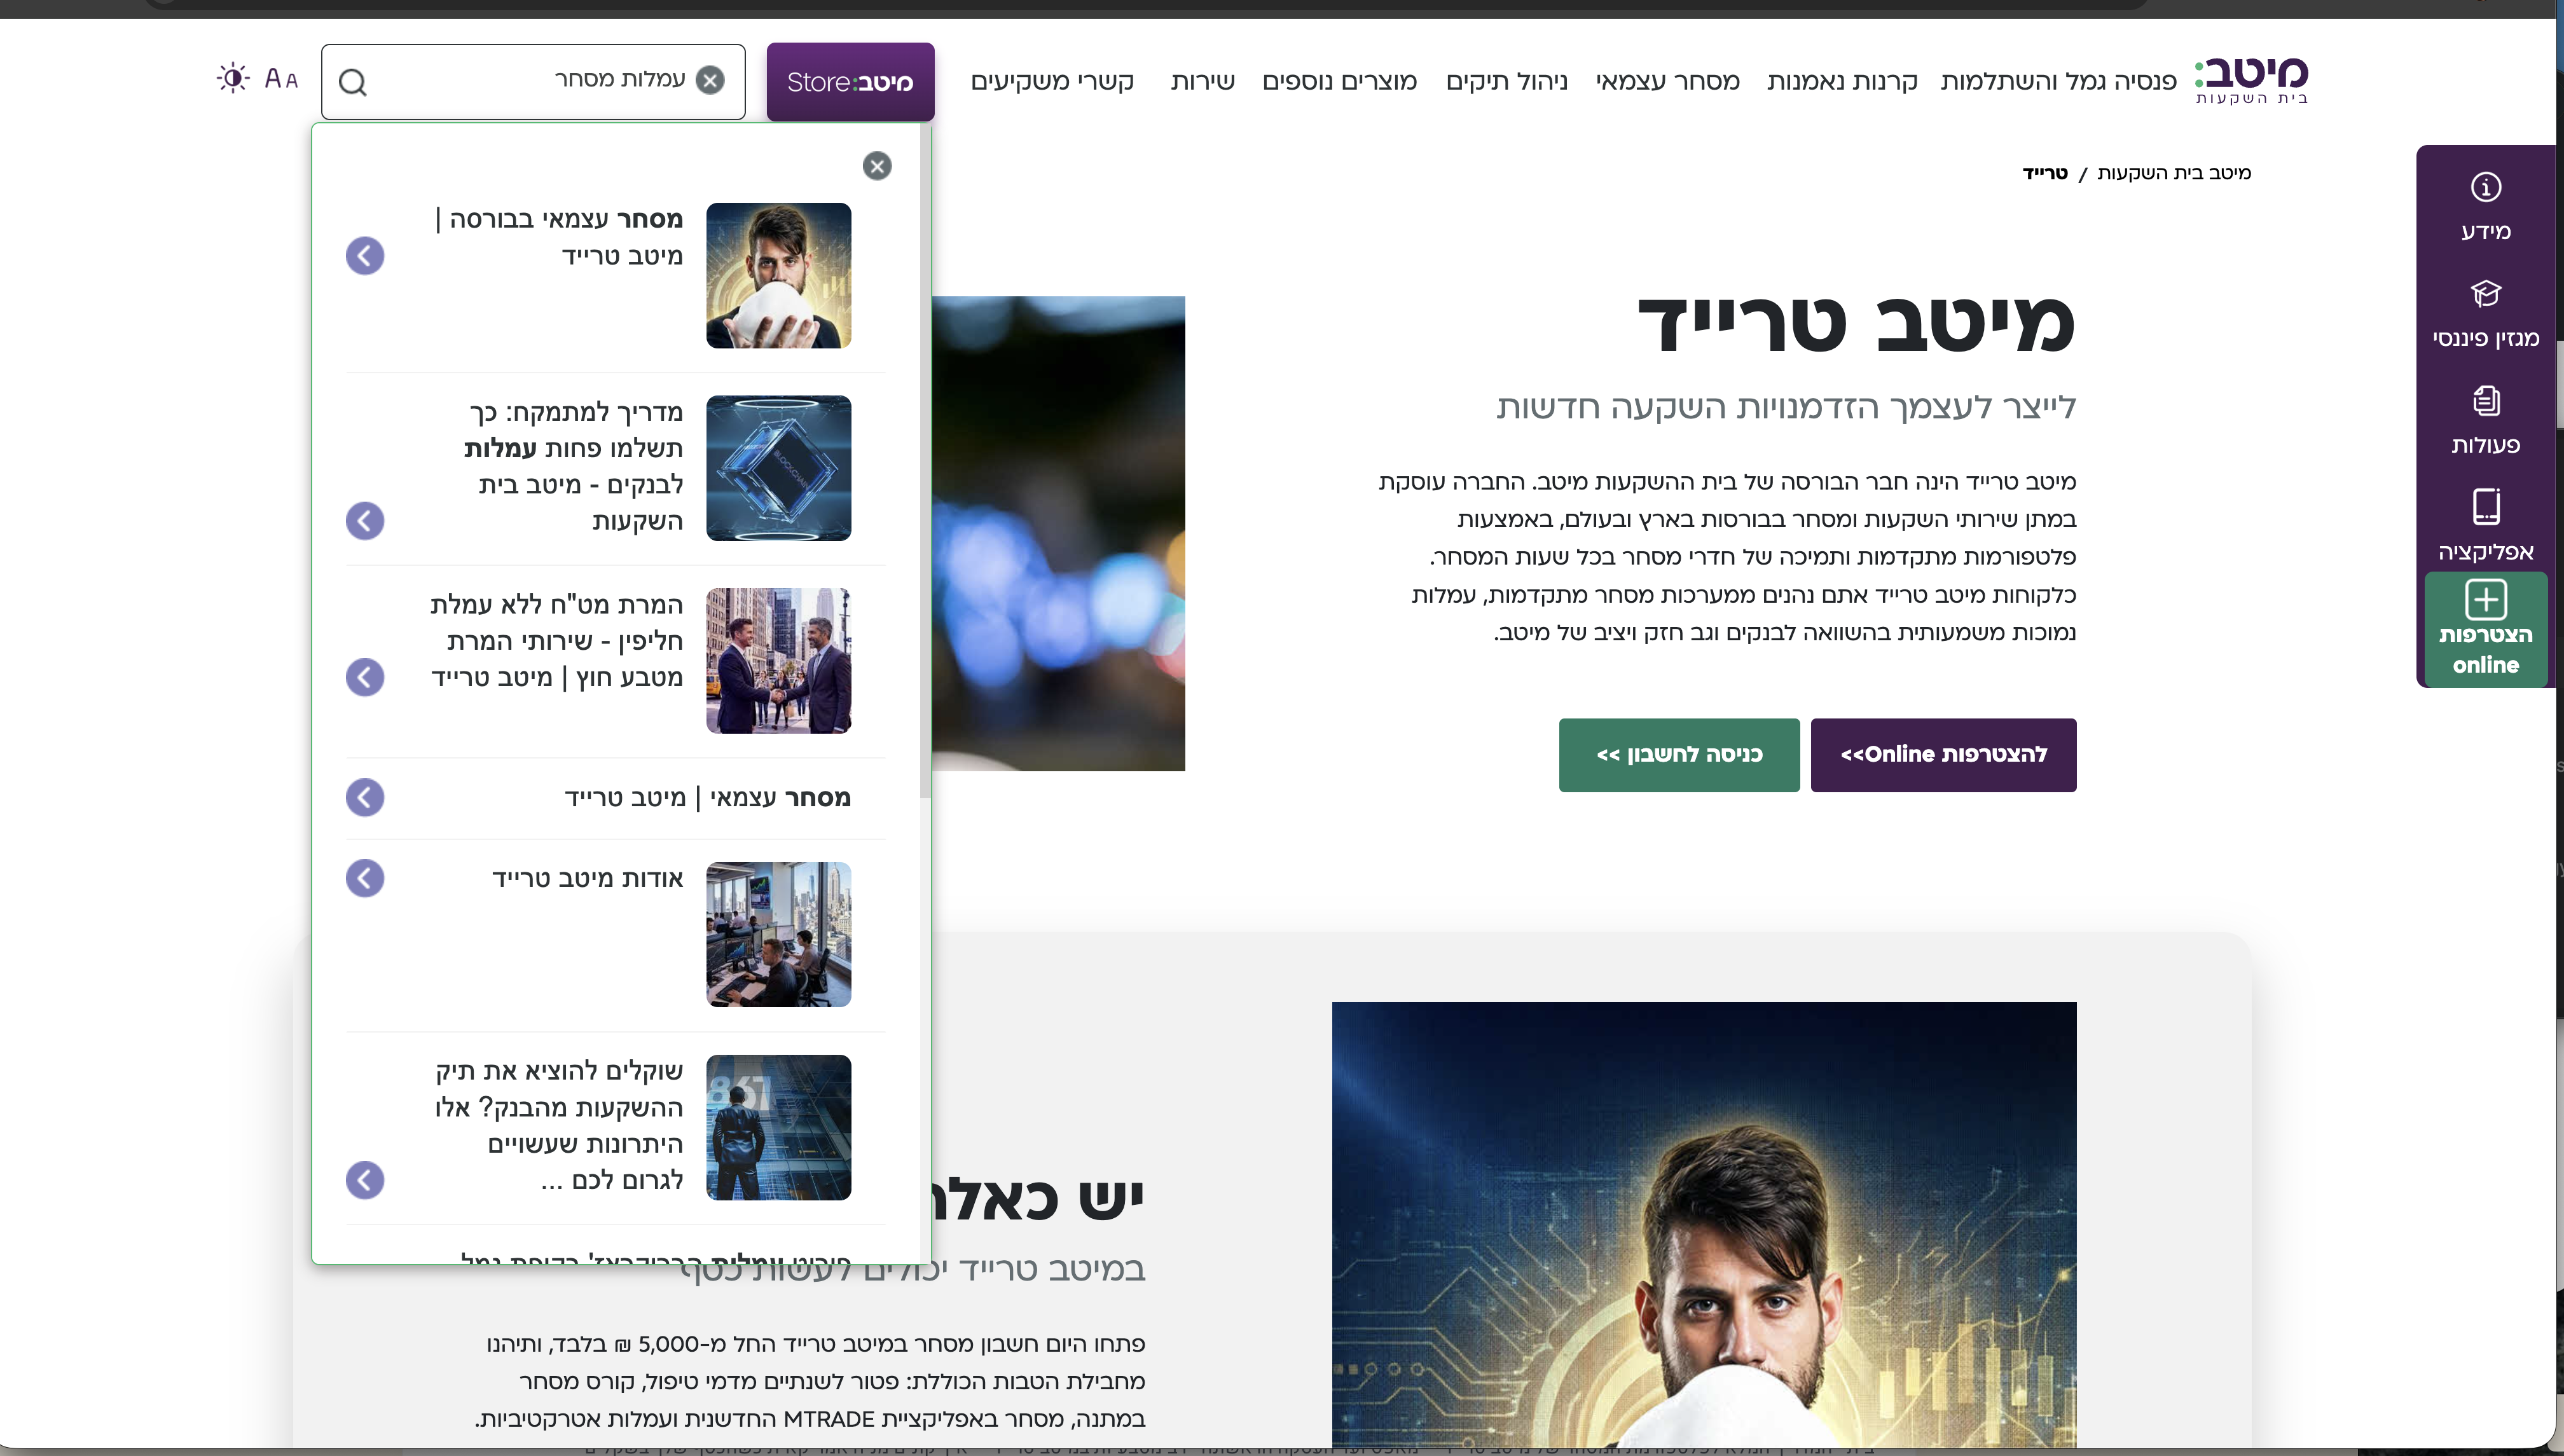Open the arrow for אודות מיטב טרייד result
Viewport: 2564px width, 1456px height.
pyautogui.click(x=365, y=879)
